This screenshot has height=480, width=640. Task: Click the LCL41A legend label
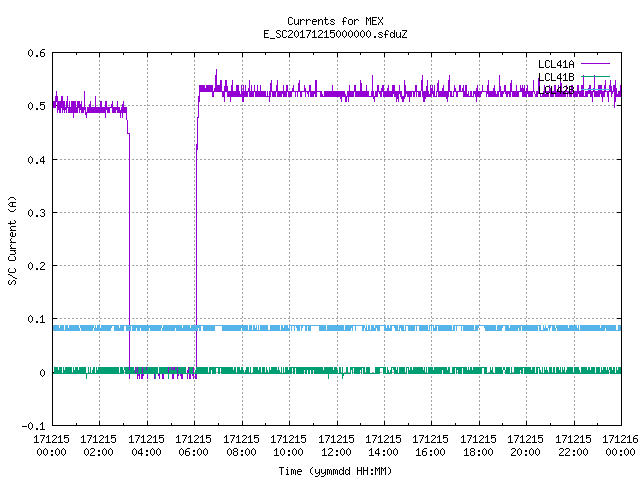556,64
